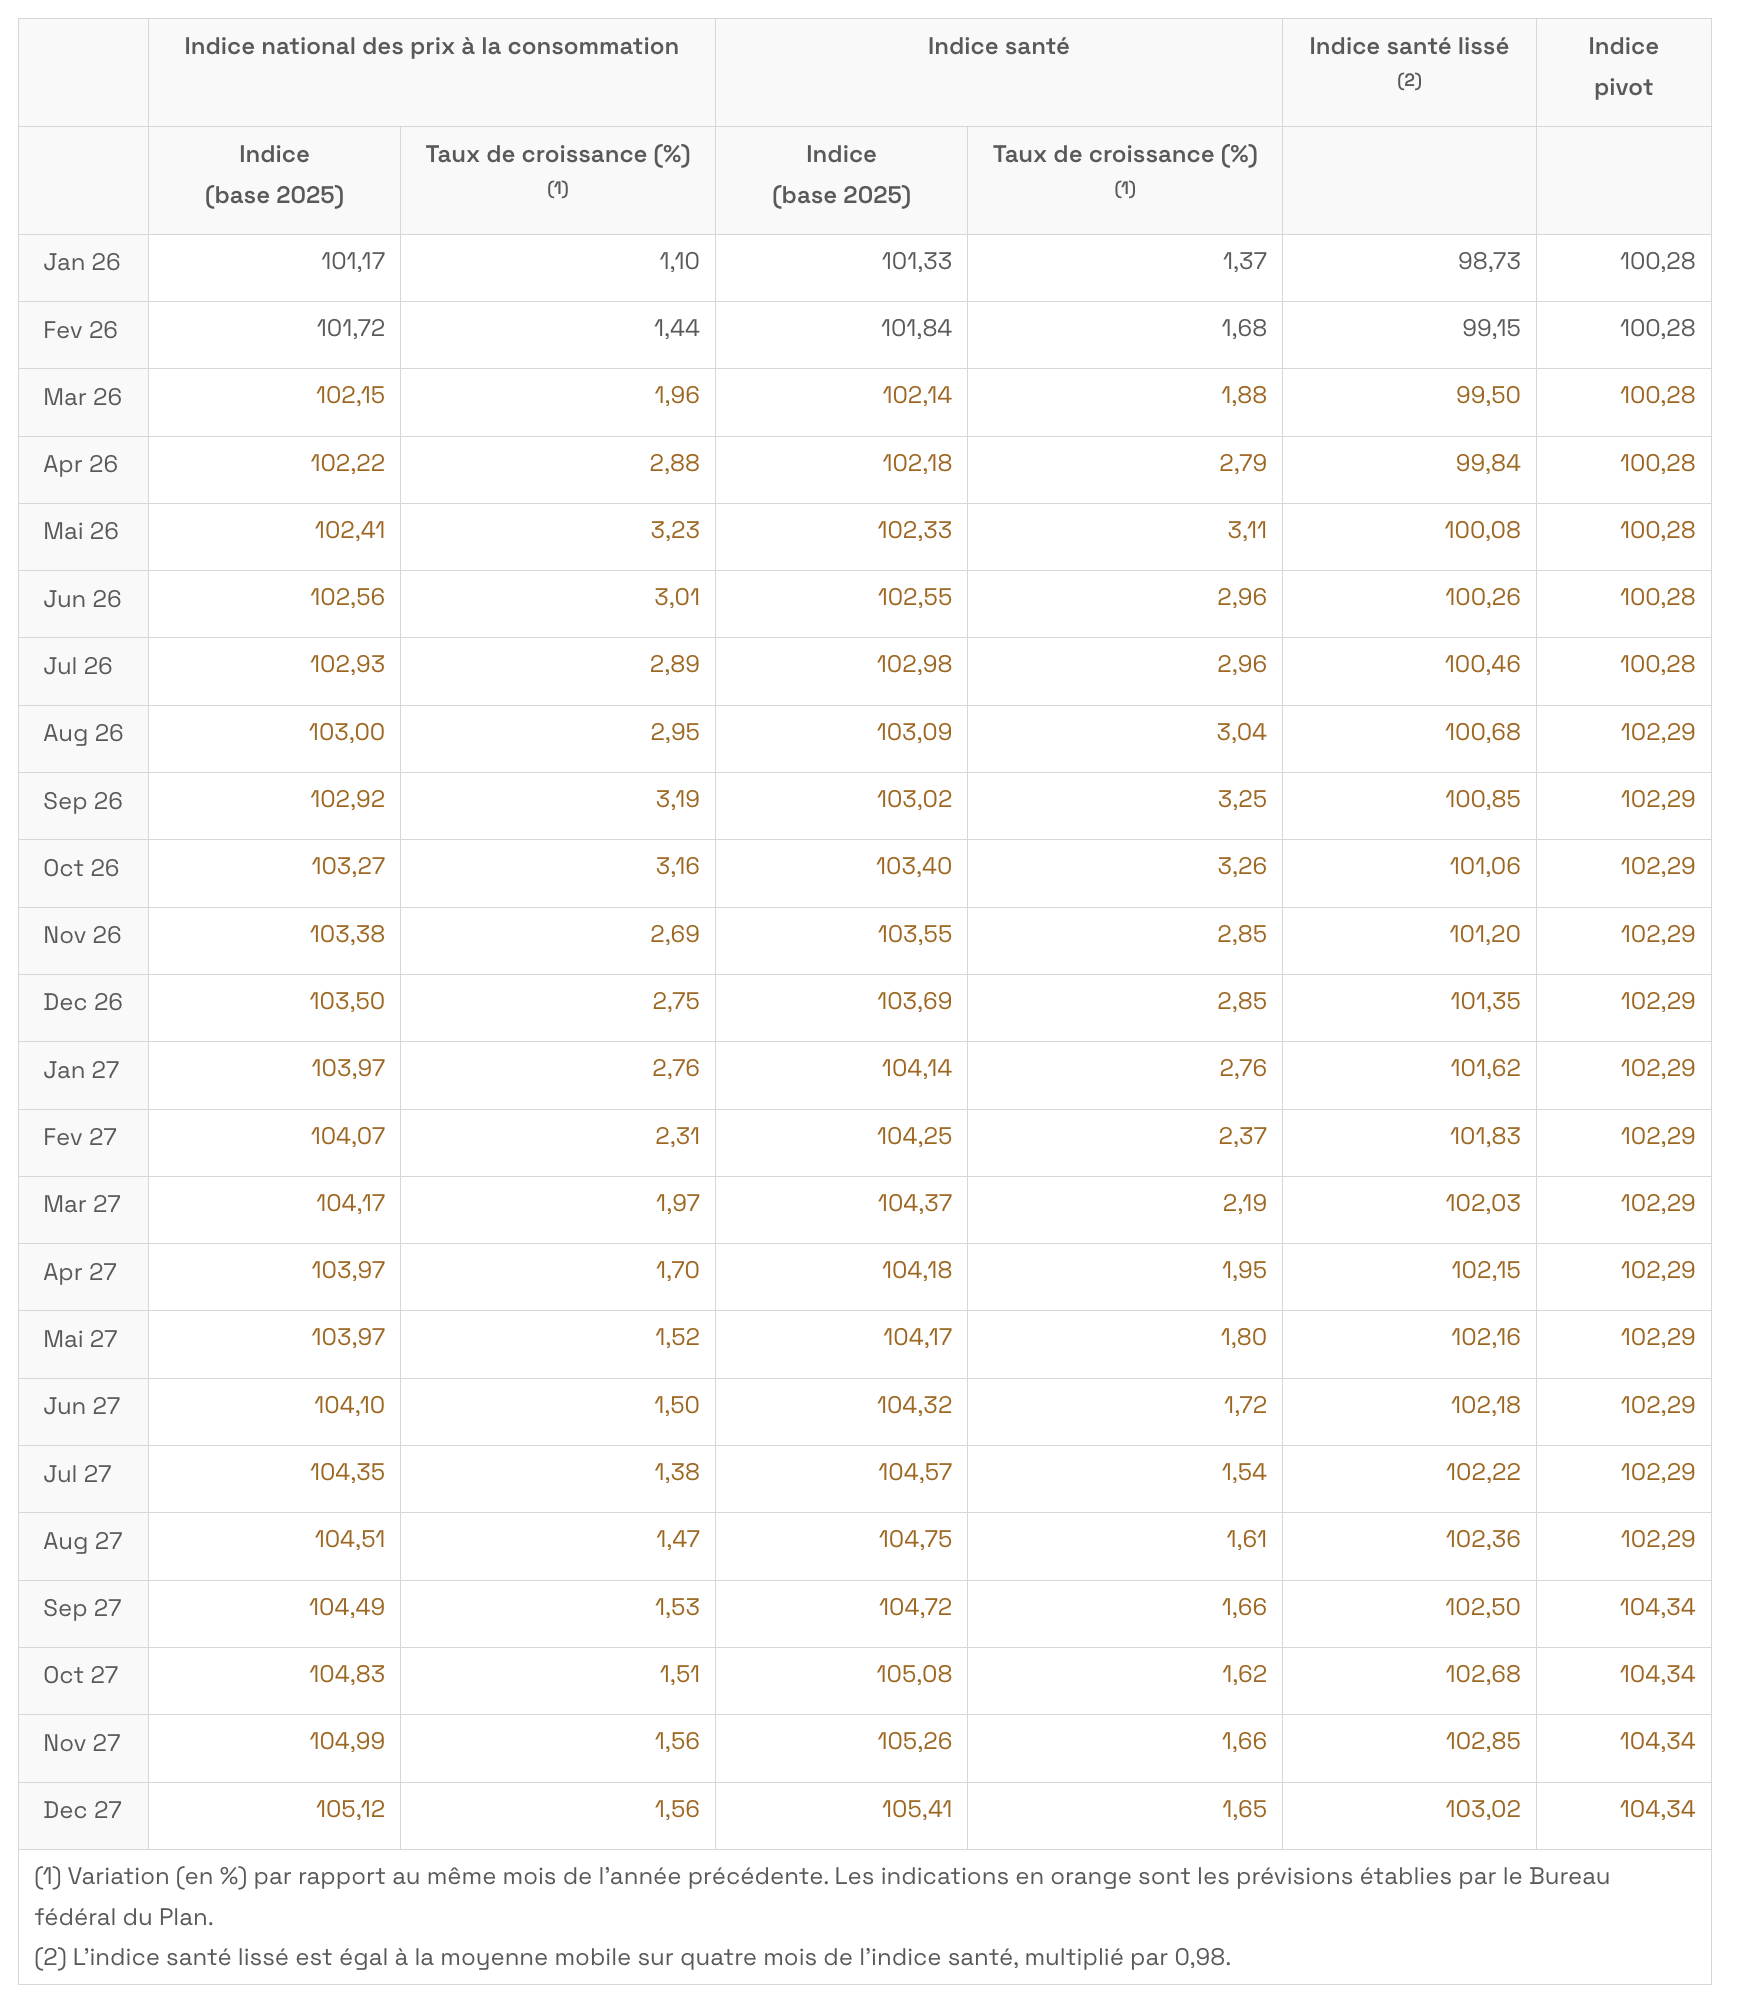The width and height of the screenshot is (1746, 2002).
Task: Click footnote (2) about 'L'indice santé lissé'
Action: [632, 1957]
